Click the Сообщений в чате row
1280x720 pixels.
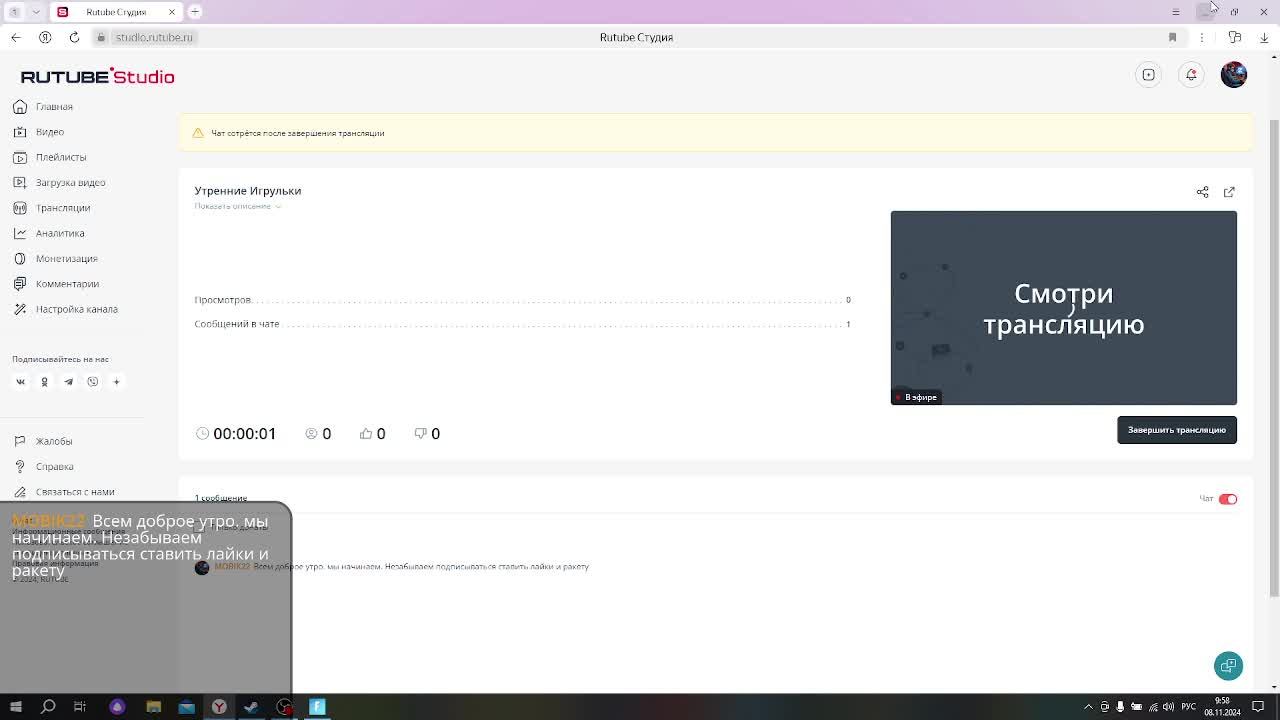pyautogui.click(x=522, y=324)
